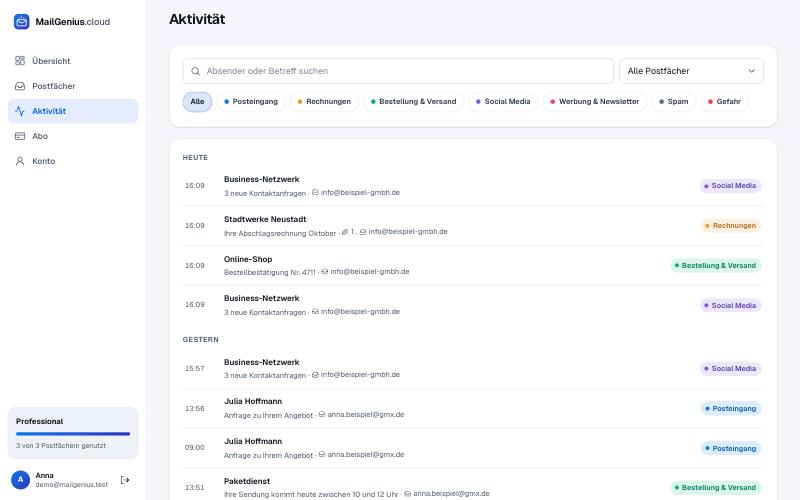
Task: Click the avatar circle with letter A
Action: [x=20, y=480]
